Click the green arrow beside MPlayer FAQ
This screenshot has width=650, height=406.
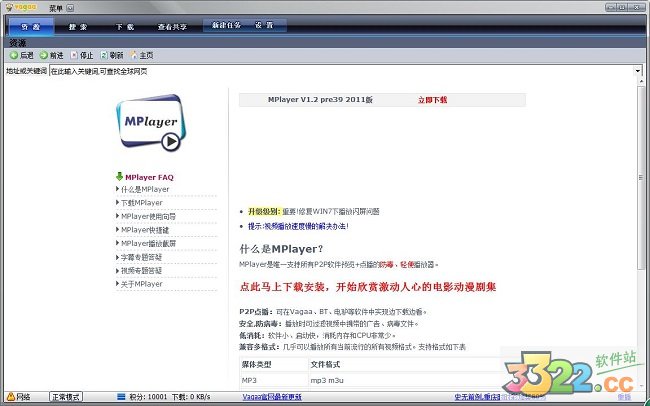pyautogui.click(x=119, y=177)
